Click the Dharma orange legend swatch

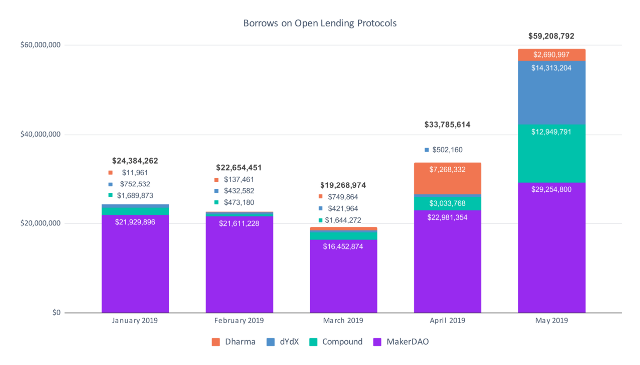tap(216, 342)
